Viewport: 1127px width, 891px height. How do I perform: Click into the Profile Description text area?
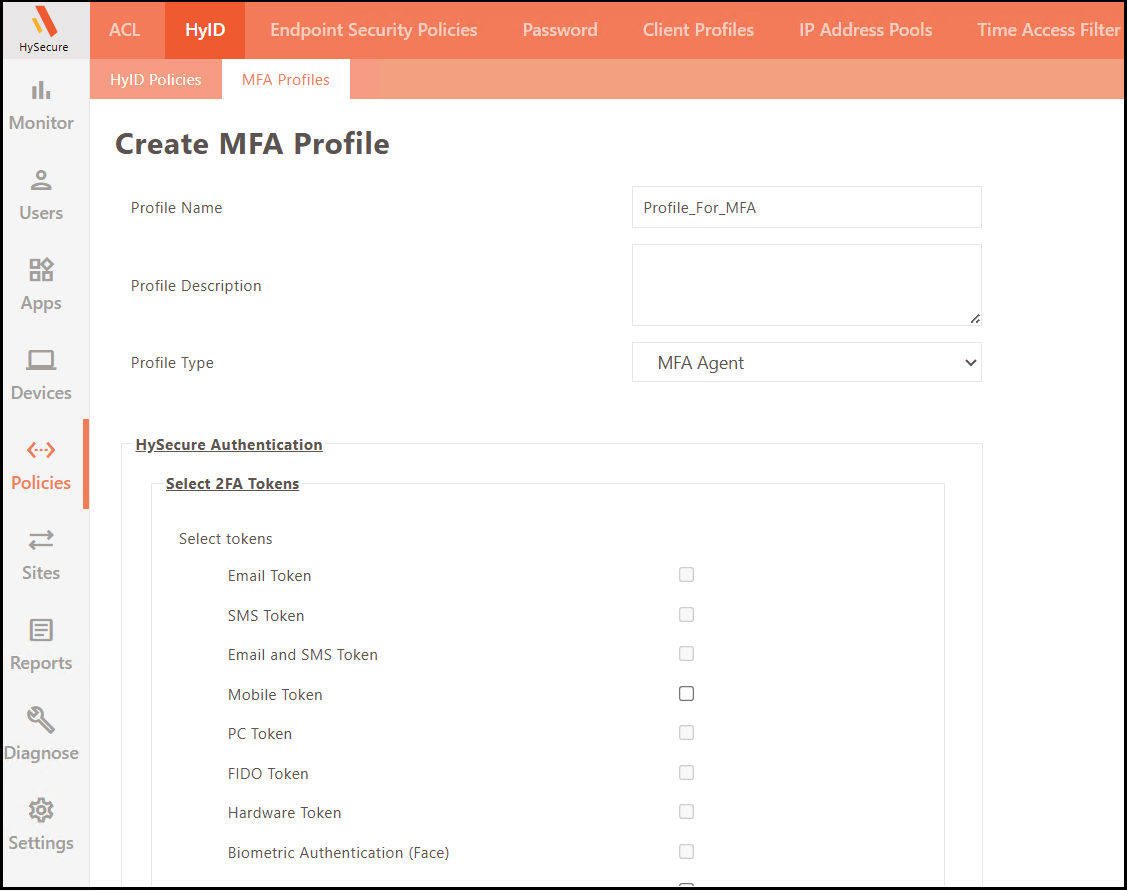point(806,285)
